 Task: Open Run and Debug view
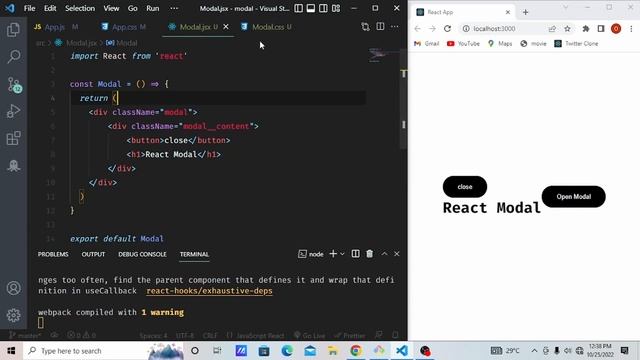pyautogui.click(x=13, y=111)
